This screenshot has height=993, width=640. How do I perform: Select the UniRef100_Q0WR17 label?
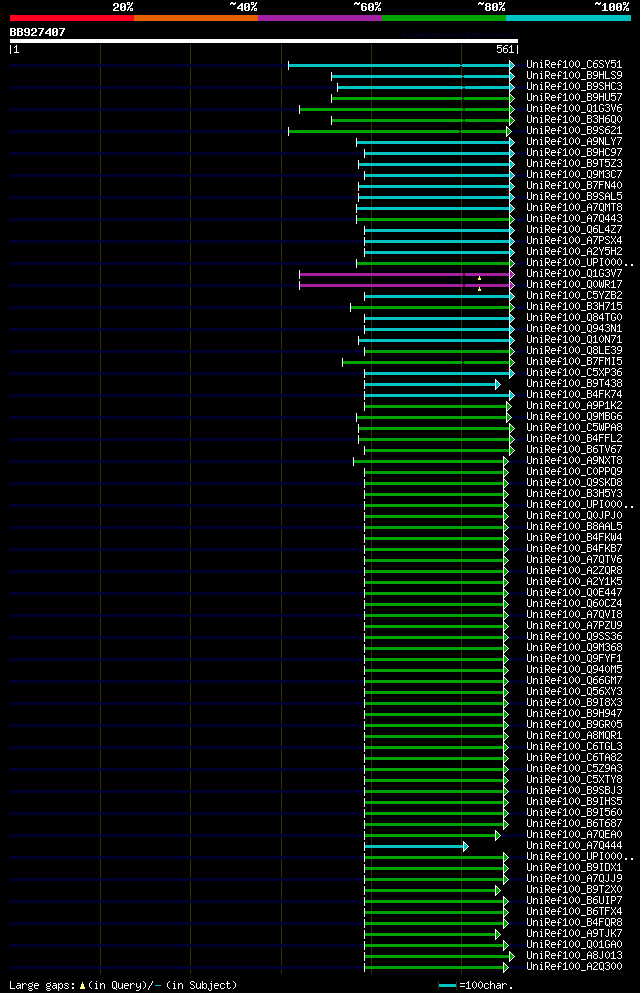(x=574, y=284)
